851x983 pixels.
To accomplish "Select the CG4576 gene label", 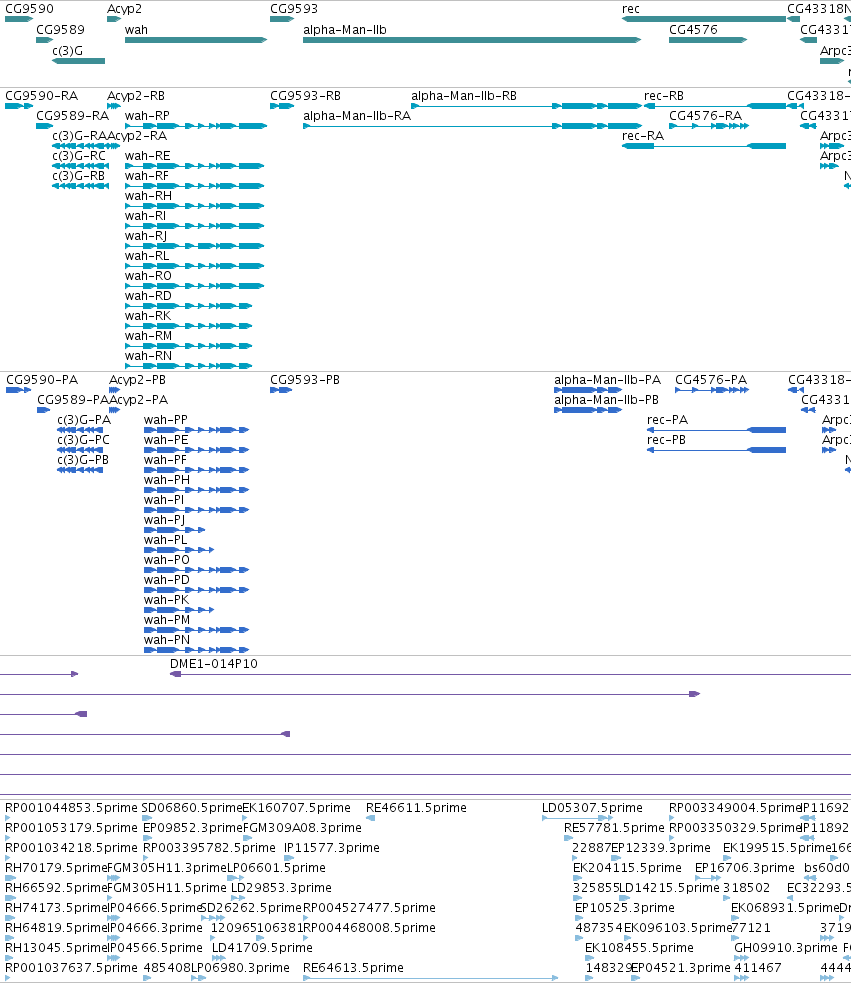I will point(693,29).
